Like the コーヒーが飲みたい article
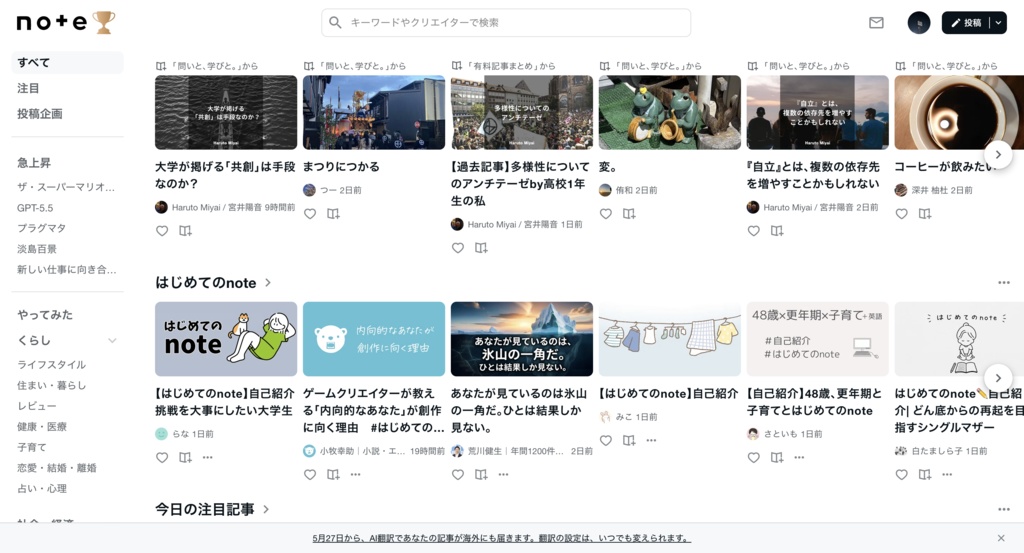 [x=901, y=213]
